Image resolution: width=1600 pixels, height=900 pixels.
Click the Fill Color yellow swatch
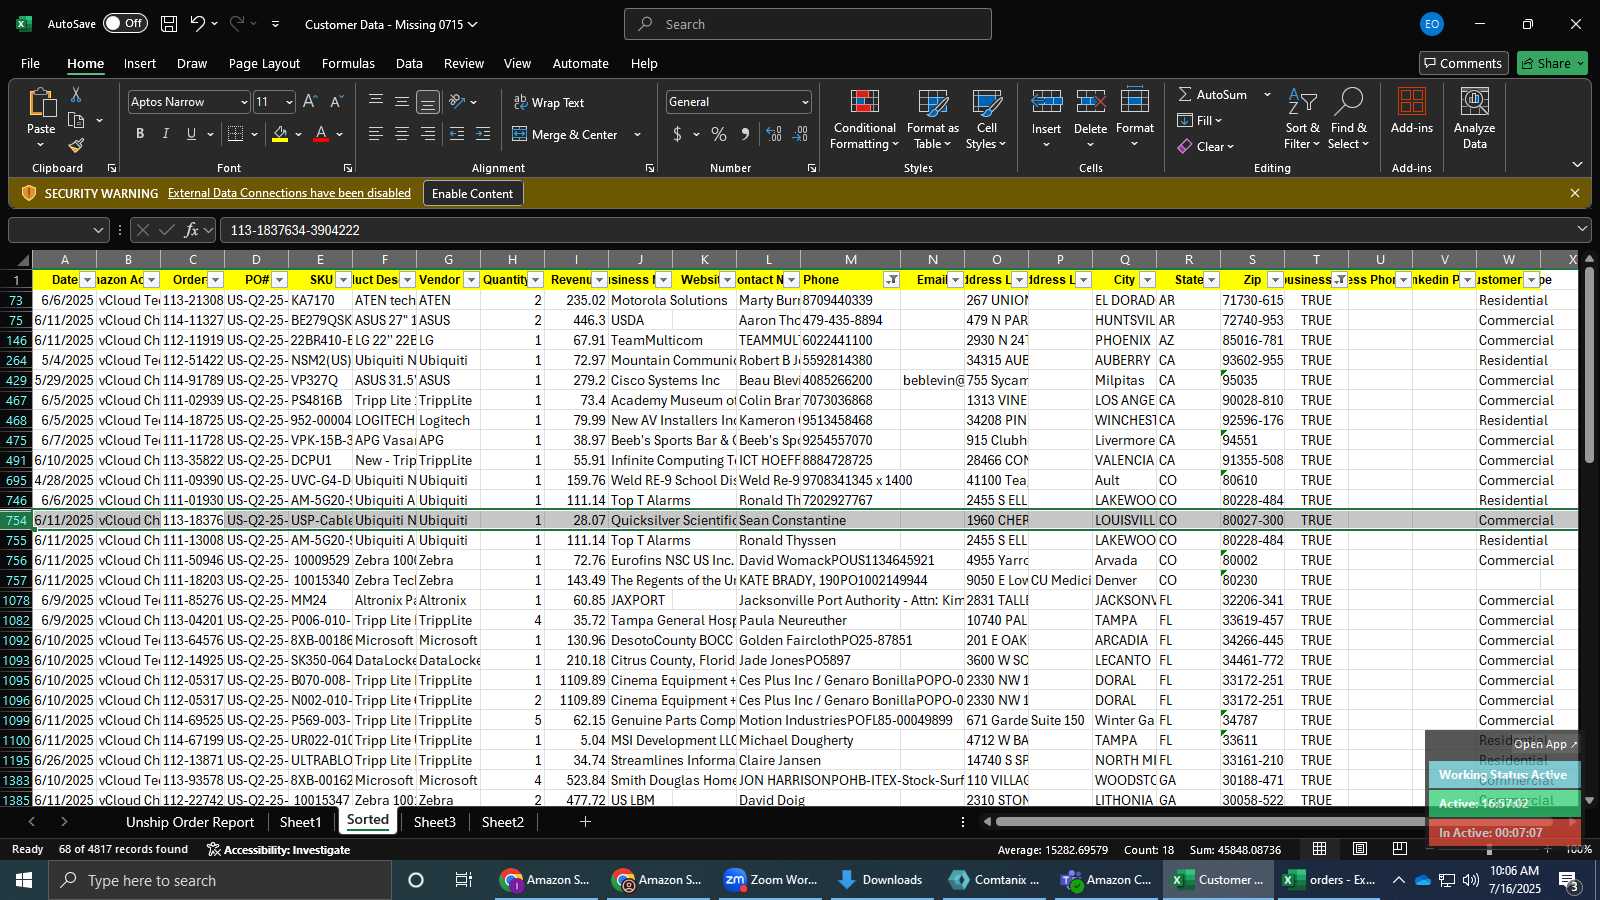280,134
